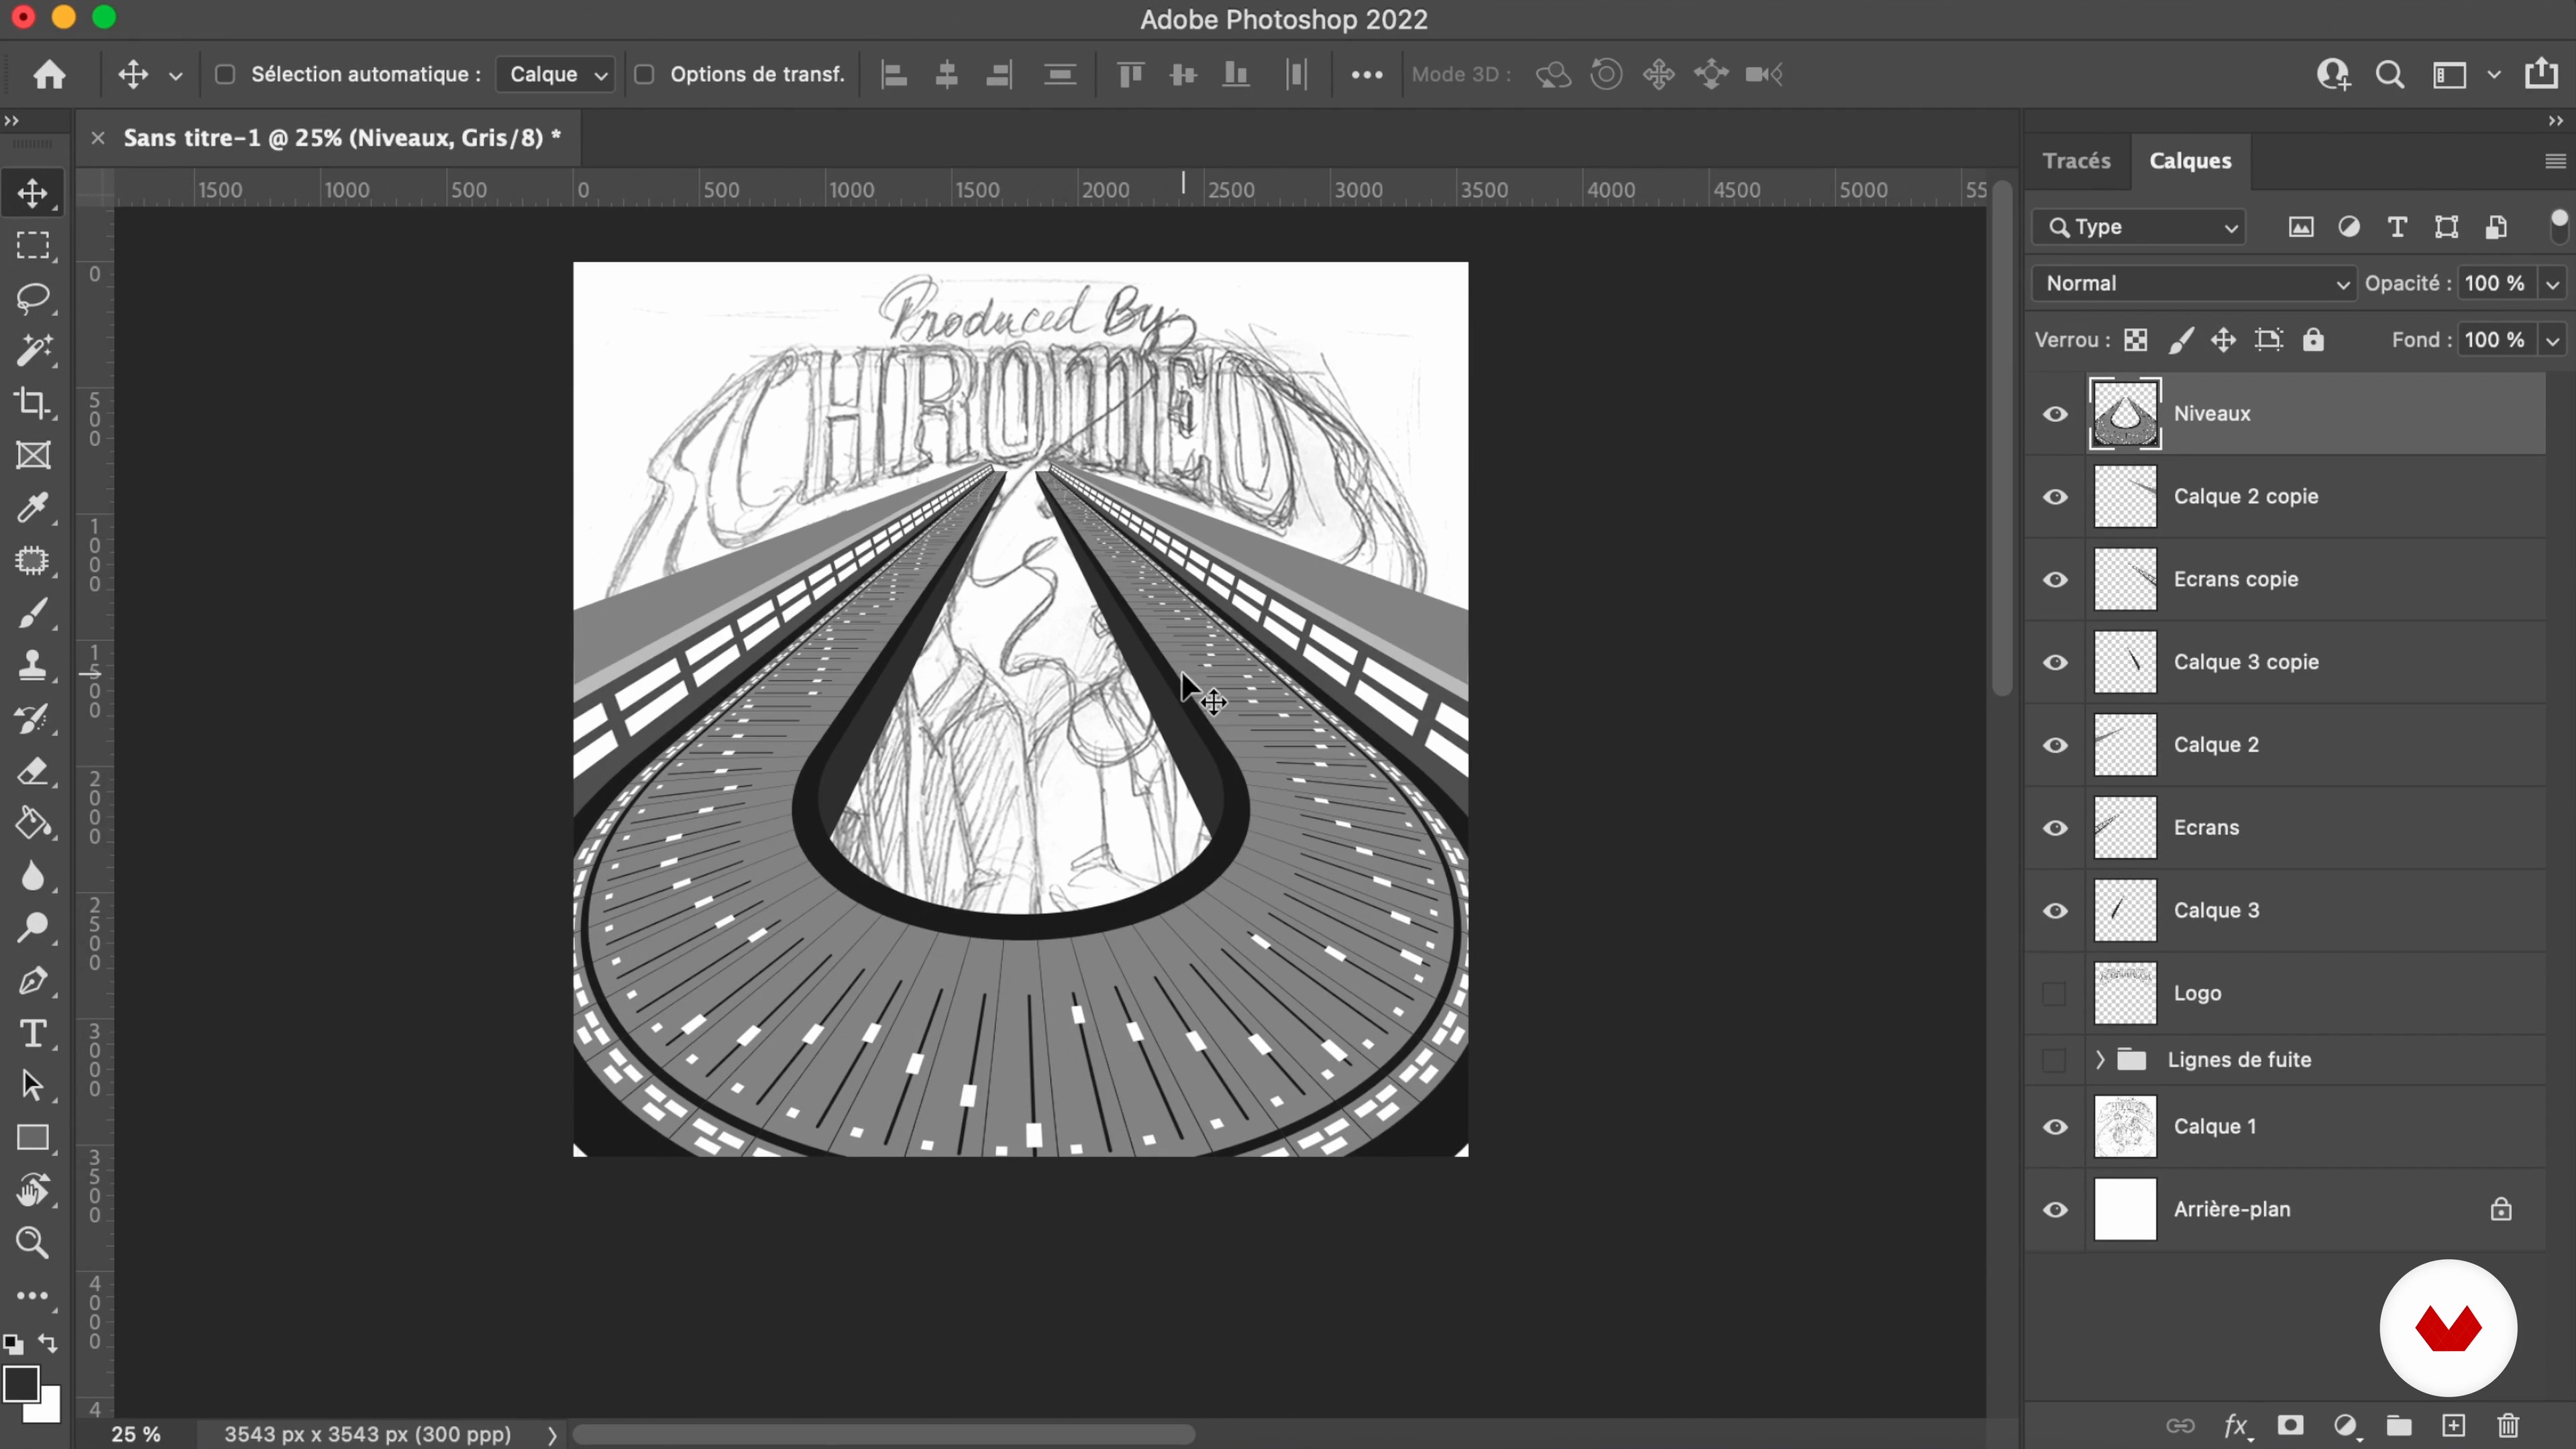Select the Horizontal Type tool
Image resolution: width=2576 pixels, height=1449 pixels.
pyautogui.click(x=33, y=1033)
